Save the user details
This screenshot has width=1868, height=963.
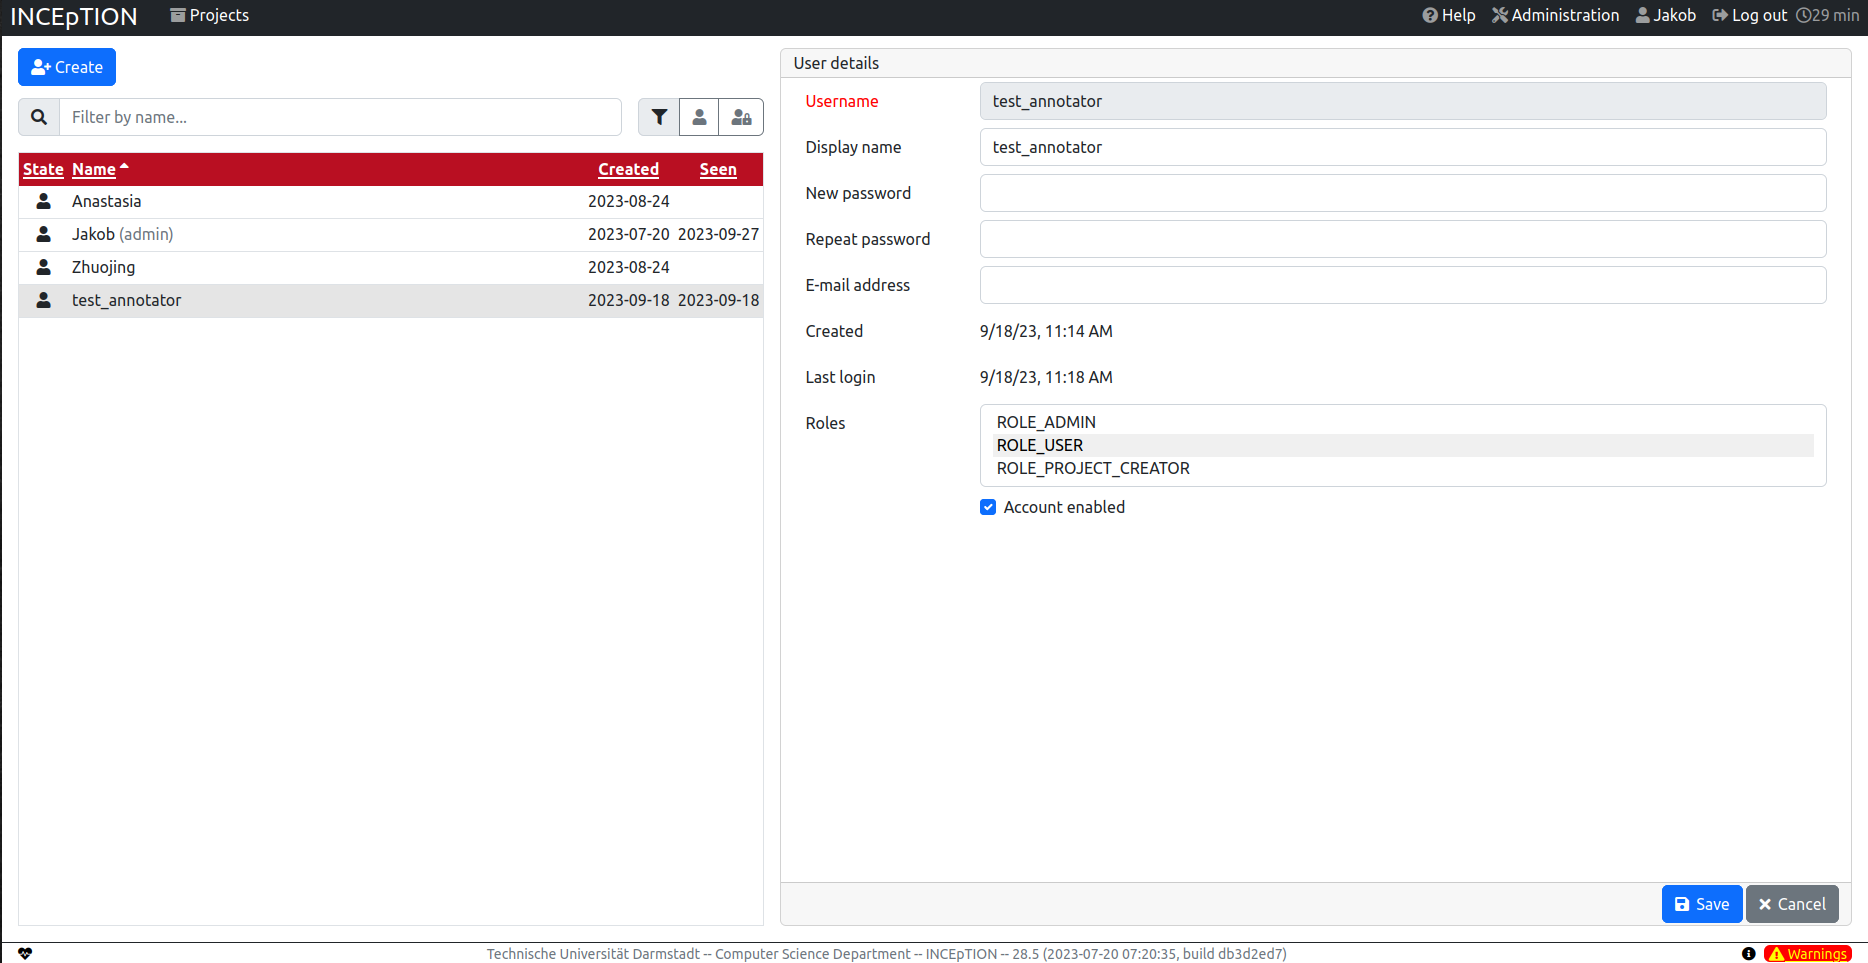pyautogui.click(x=1702, y=904)
